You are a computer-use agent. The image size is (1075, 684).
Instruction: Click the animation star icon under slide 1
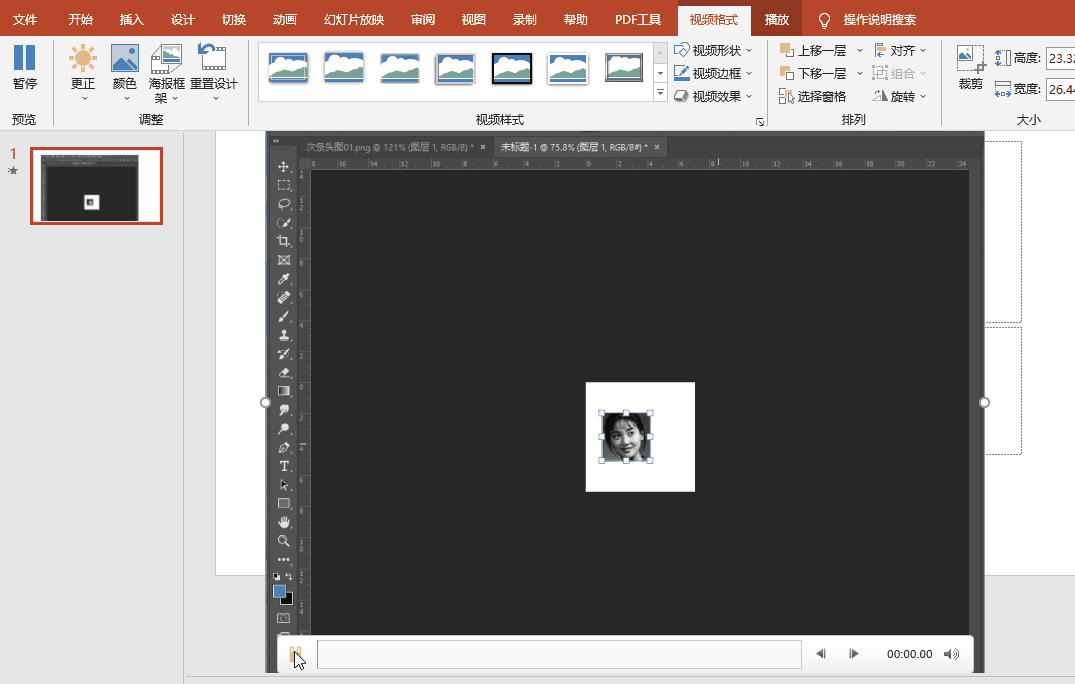click(x=12, y=171)
